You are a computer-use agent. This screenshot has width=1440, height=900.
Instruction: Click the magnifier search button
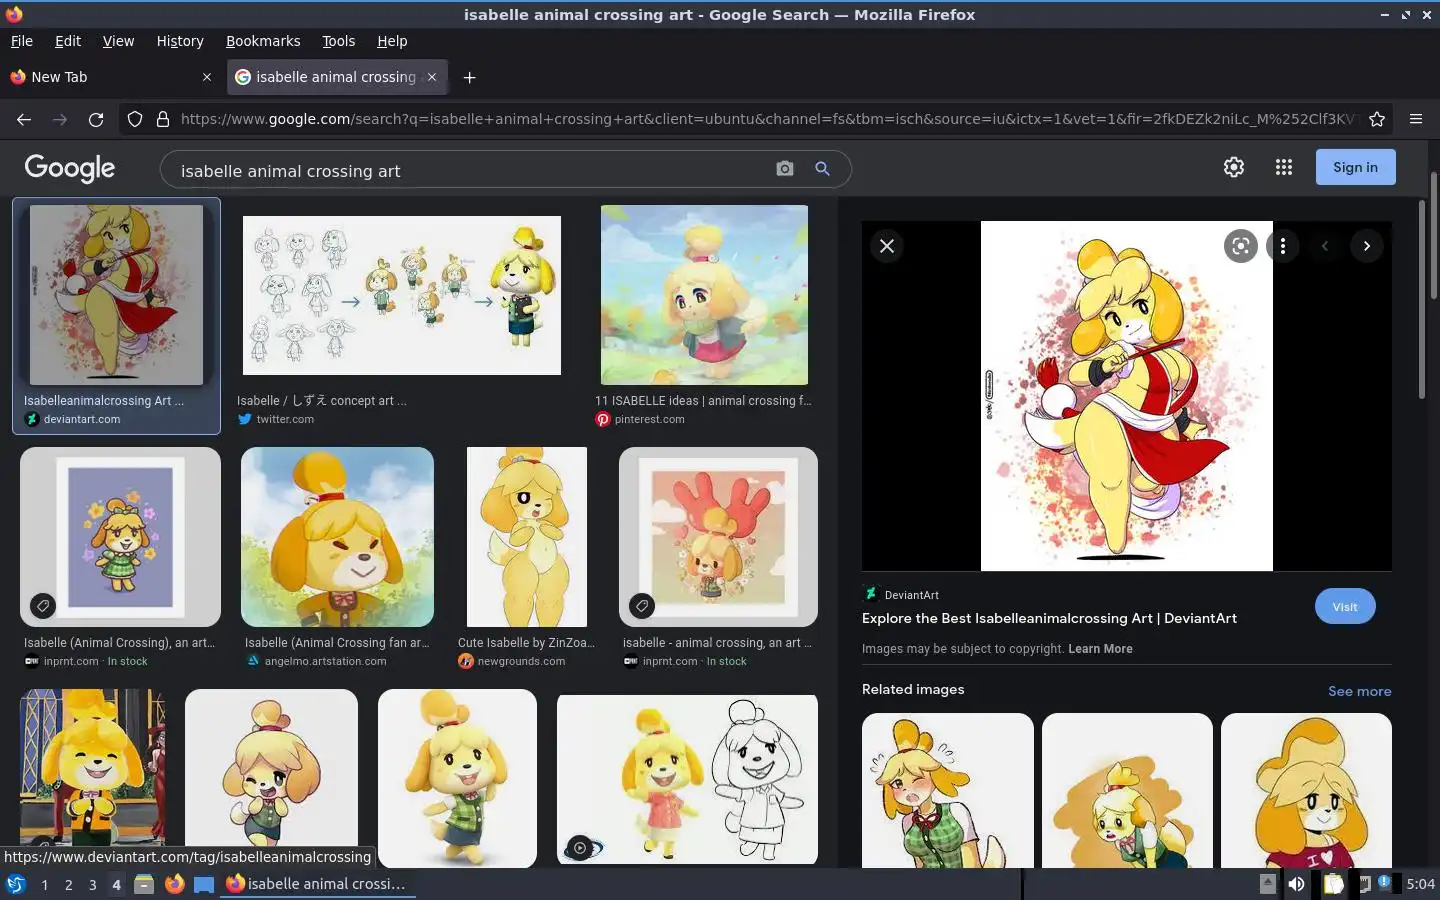click(822, 169)
